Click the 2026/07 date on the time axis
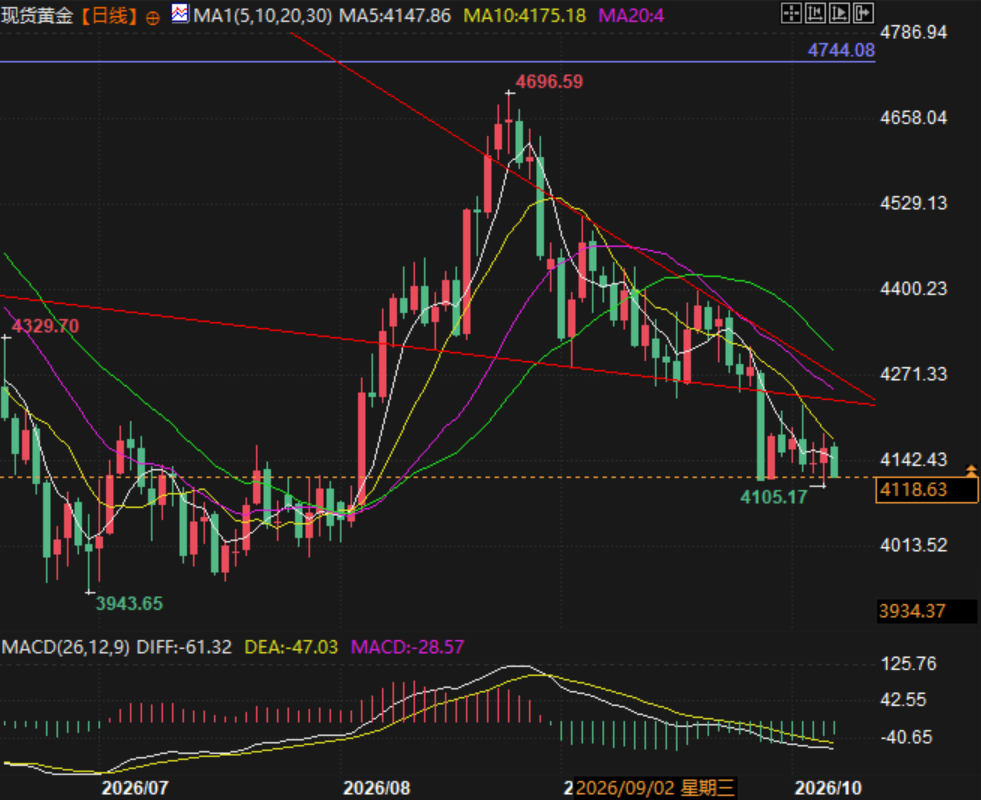Screen dimensions: 981x800 click(135, 788)
